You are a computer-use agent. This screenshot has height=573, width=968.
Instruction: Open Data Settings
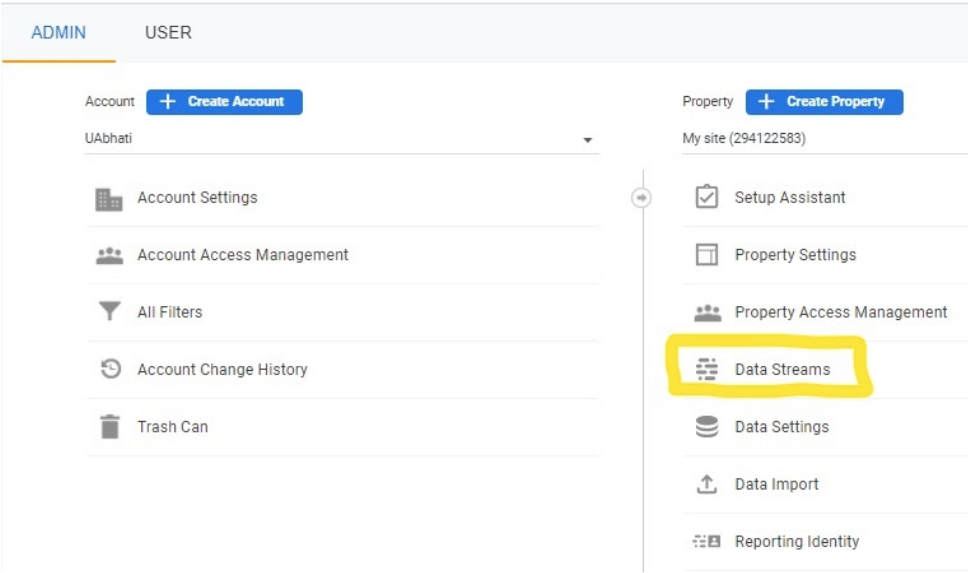pos(782,427)
